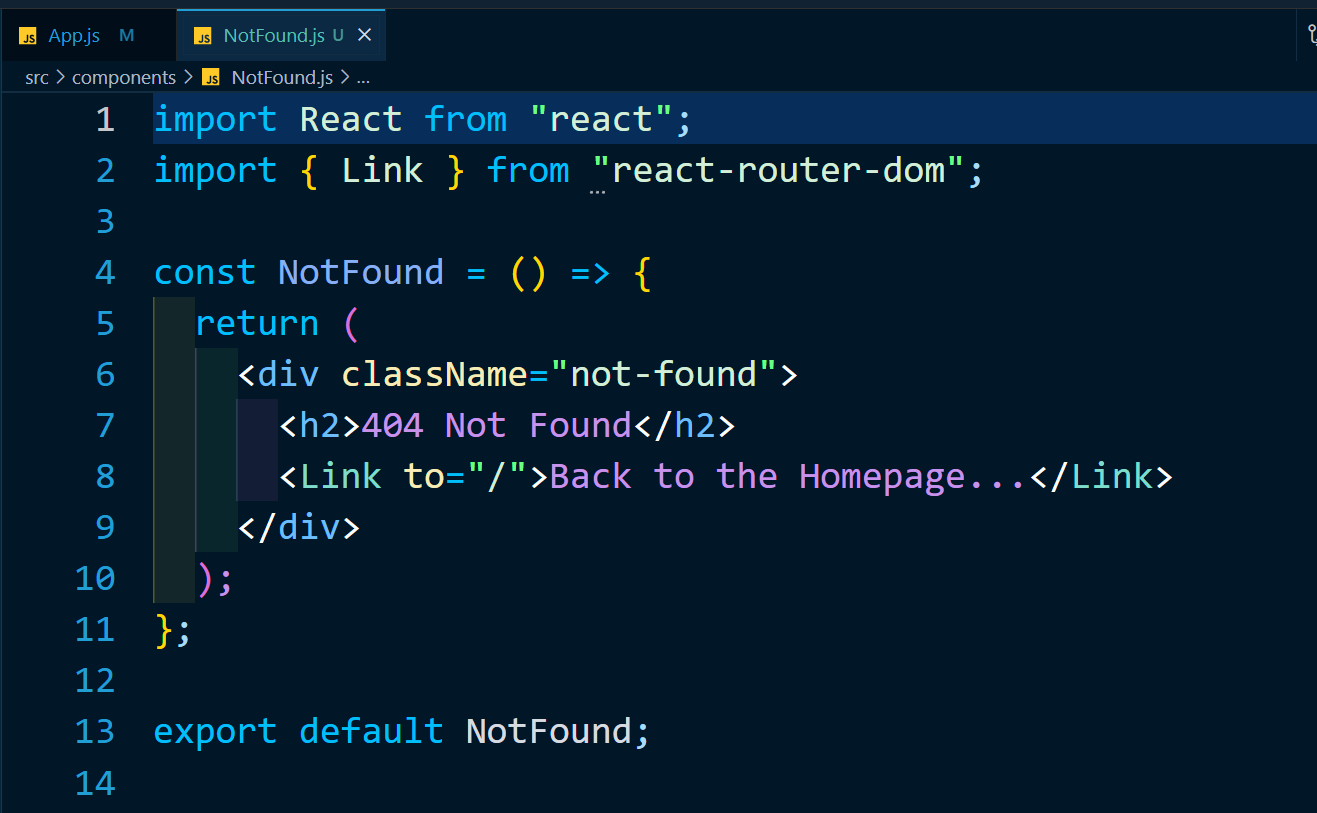Click line number 5 in the gutter
1317x813 pixels.
[x=105, y=324]
